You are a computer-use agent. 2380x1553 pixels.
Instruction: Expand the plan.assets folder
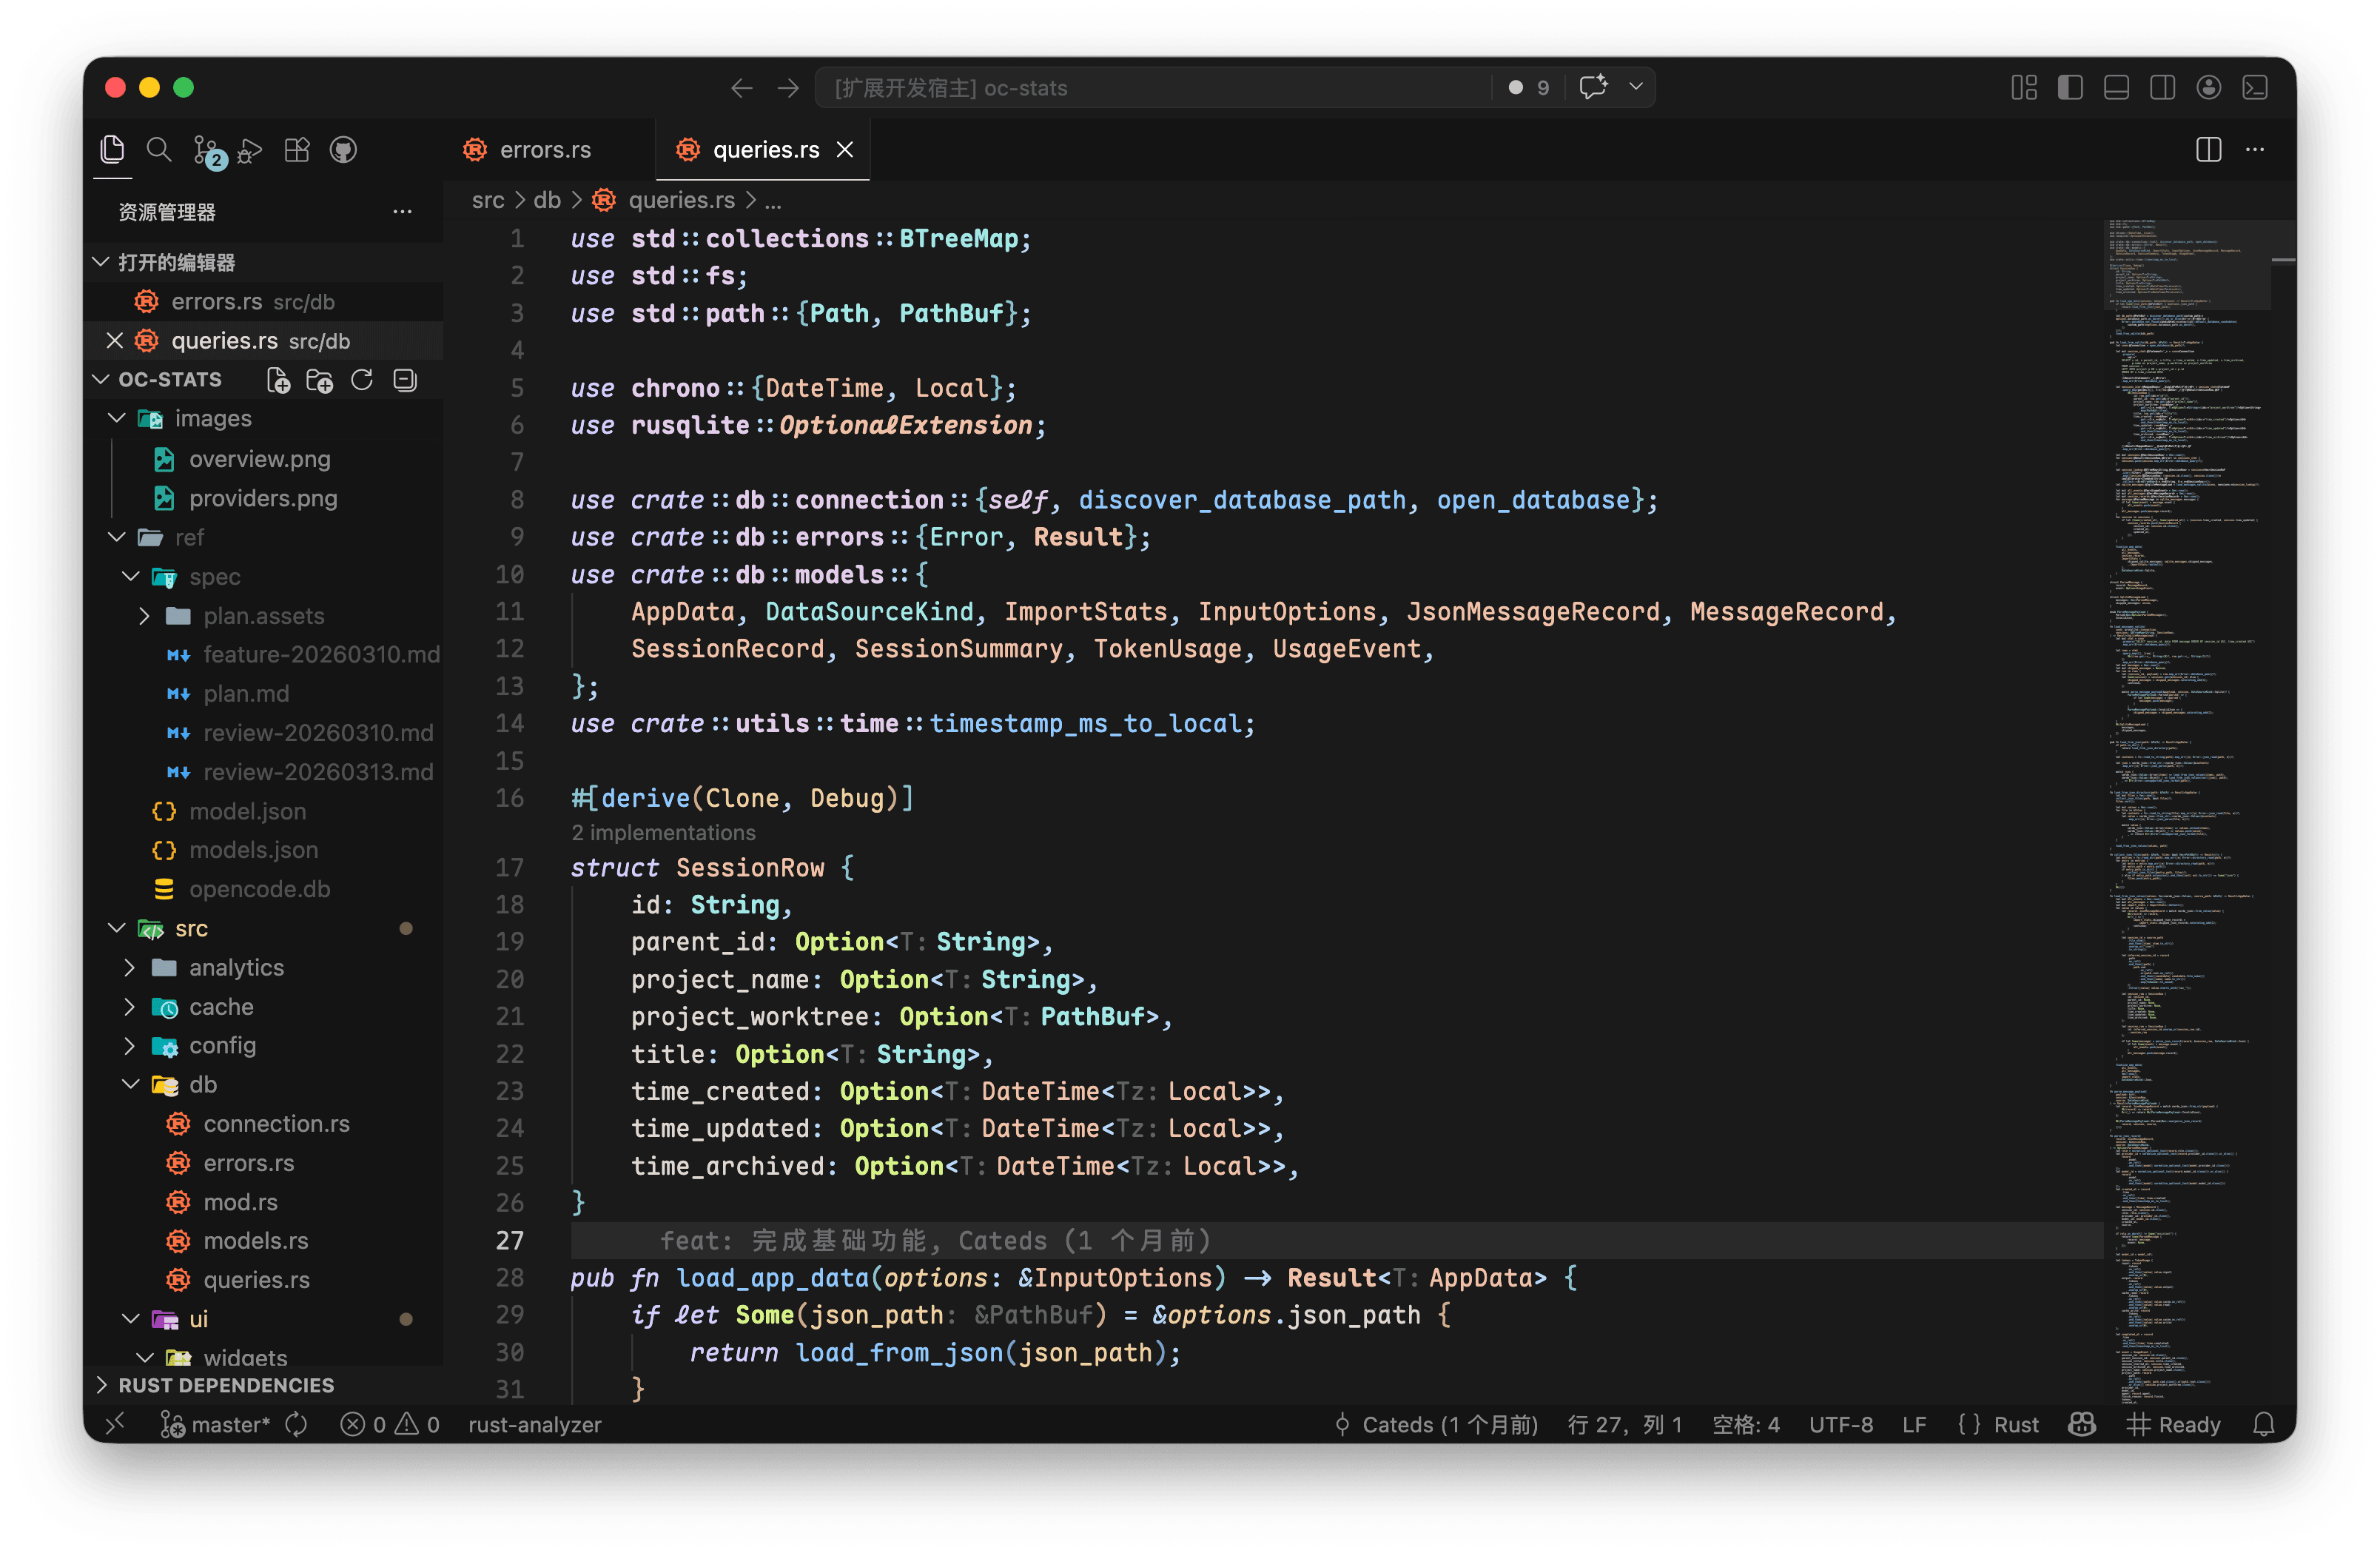145,616
